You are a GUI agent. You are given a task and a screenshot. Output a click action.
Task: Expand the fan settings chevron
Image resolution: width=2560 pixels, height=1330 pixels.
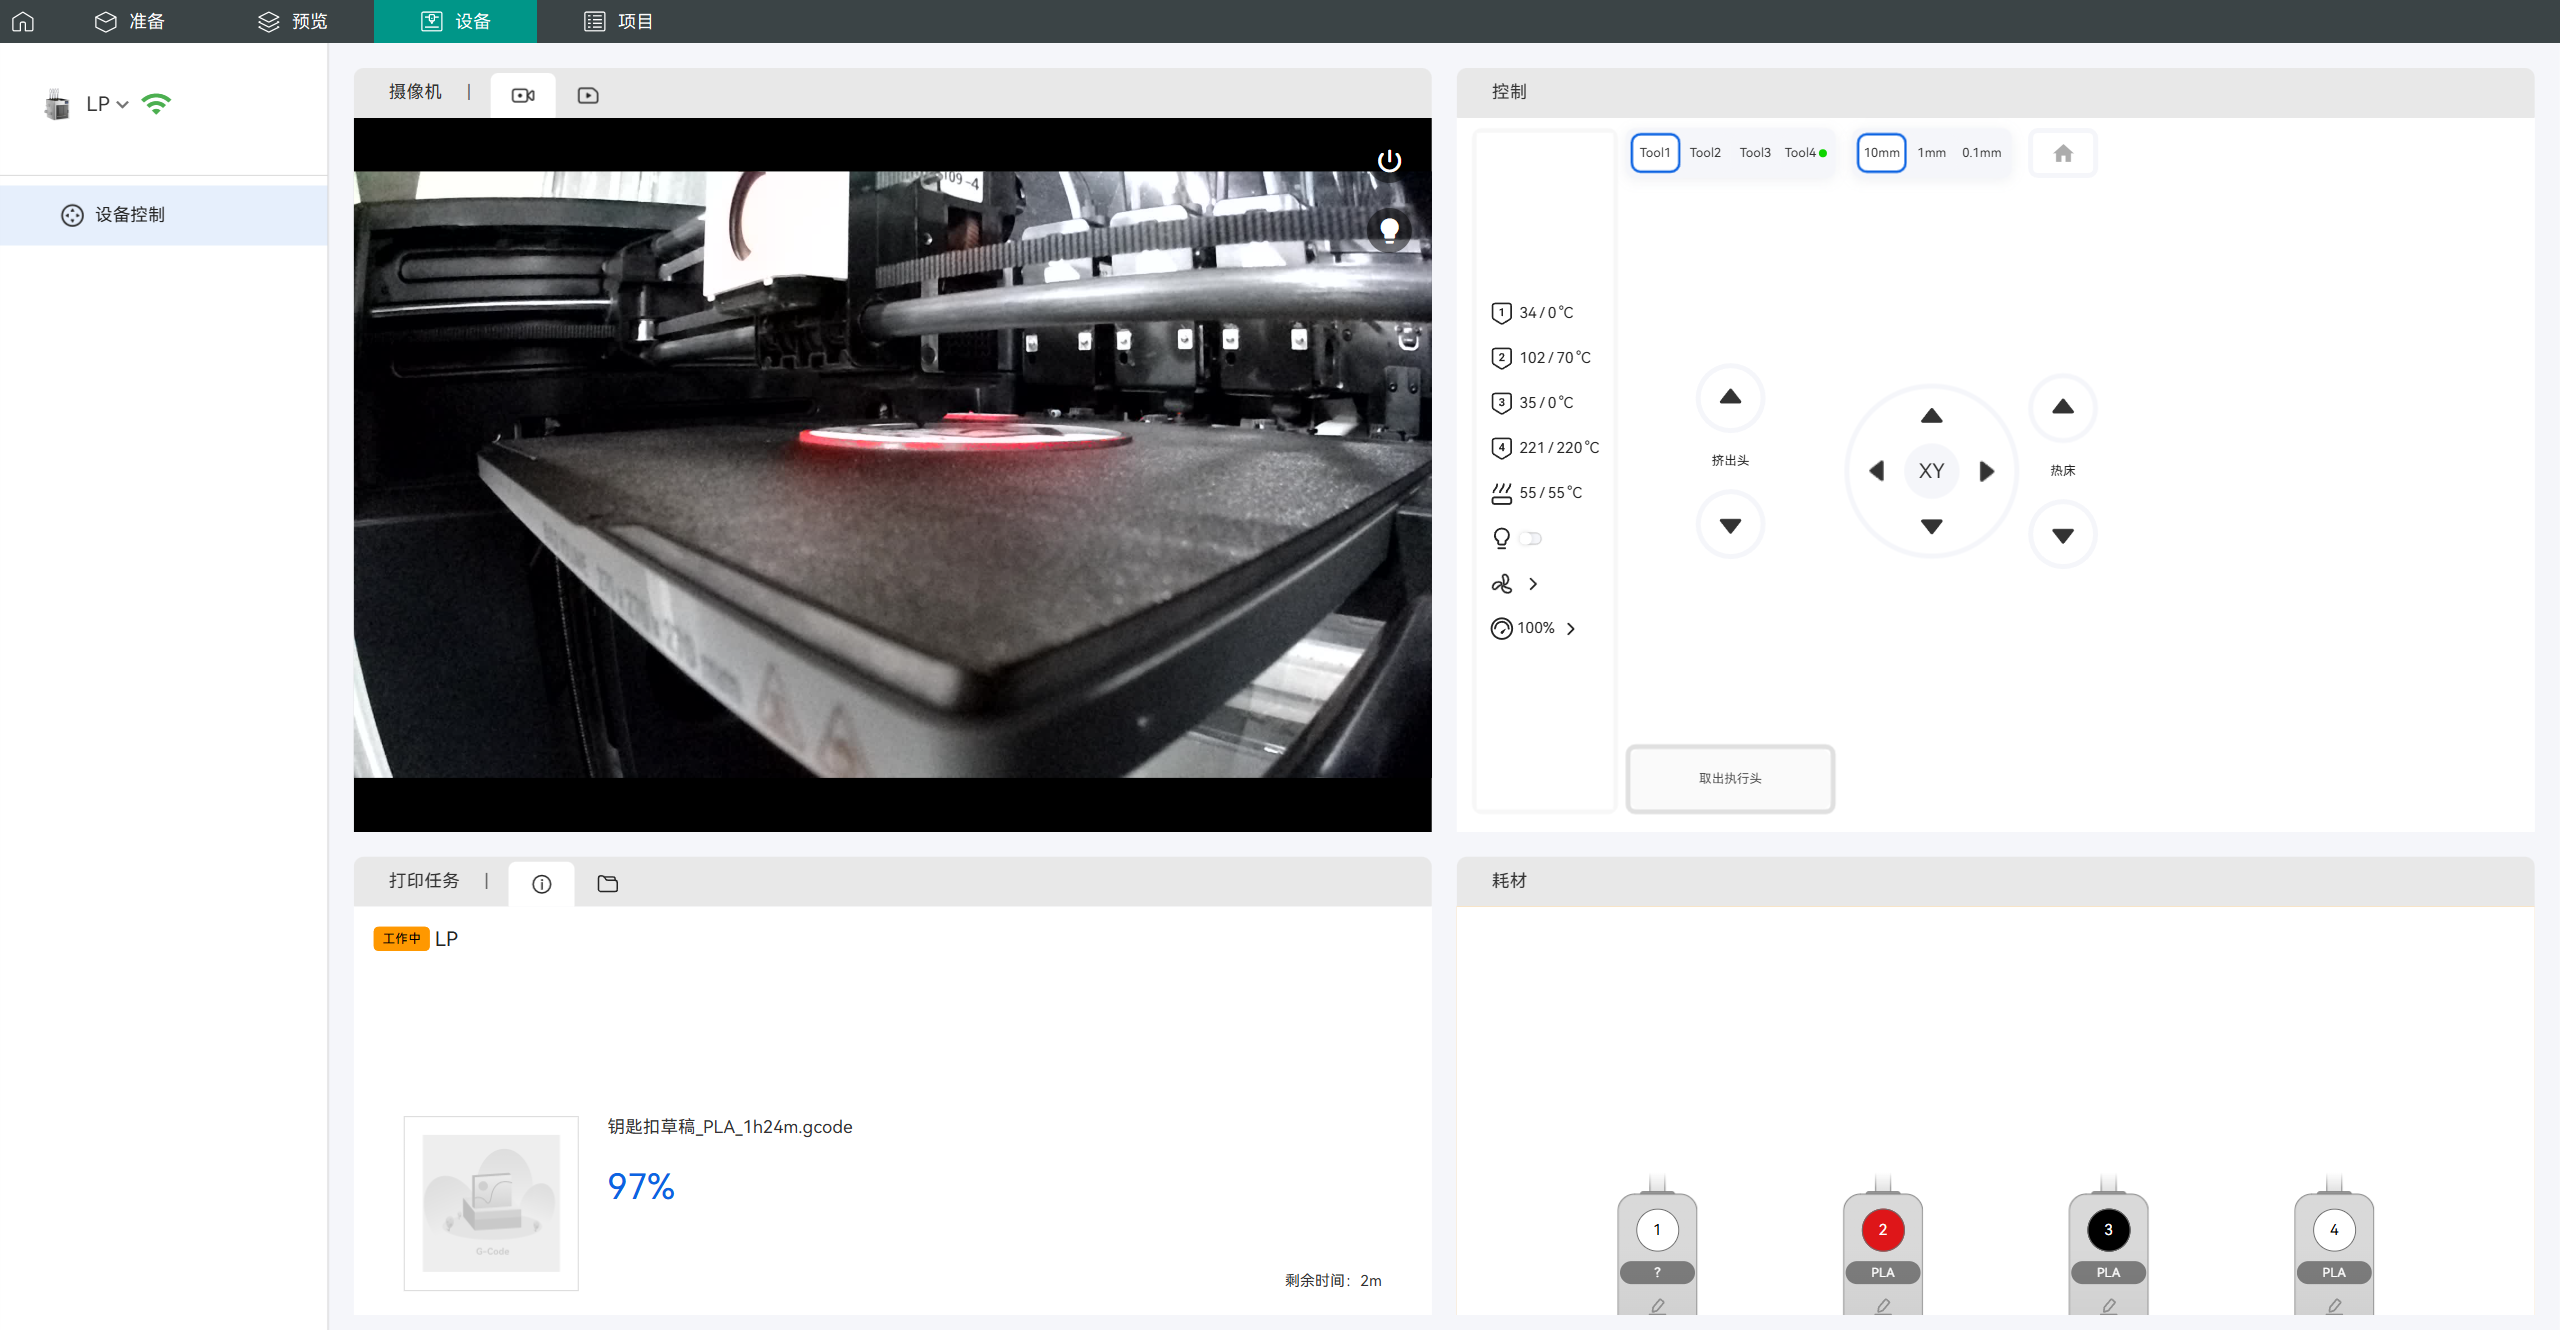(x=1532, y=583)
